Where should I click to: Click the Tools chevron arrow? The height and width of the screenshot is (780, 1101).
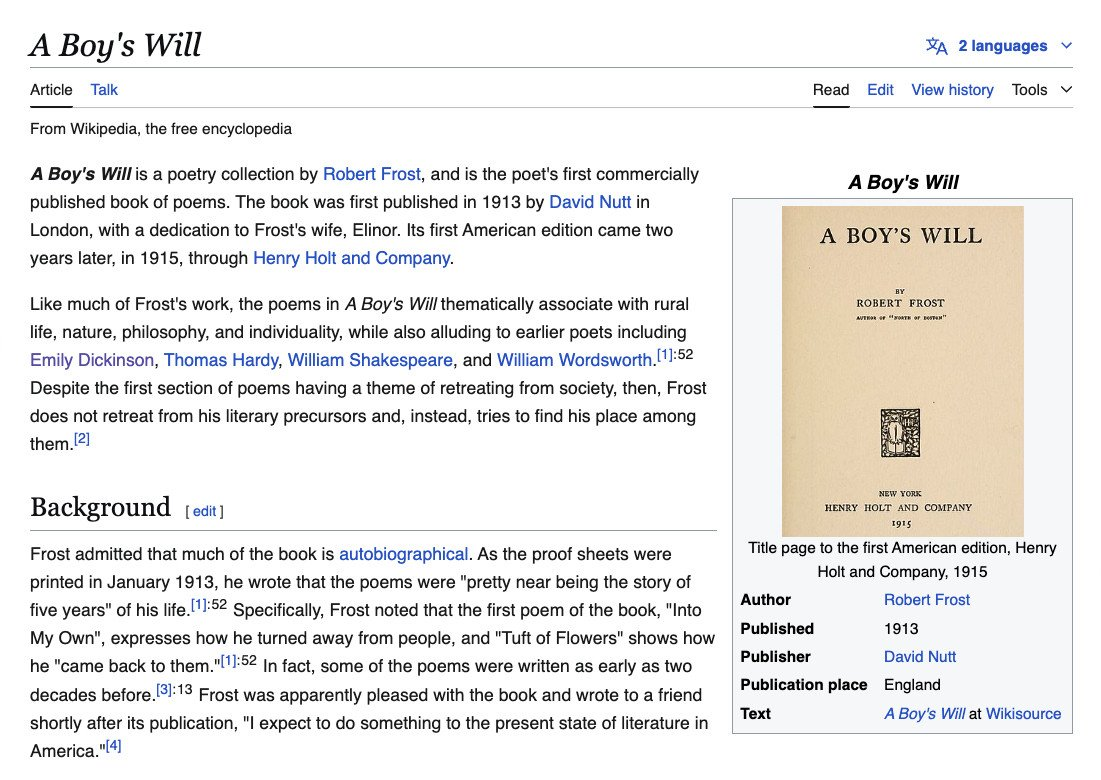coord(1067,90)
